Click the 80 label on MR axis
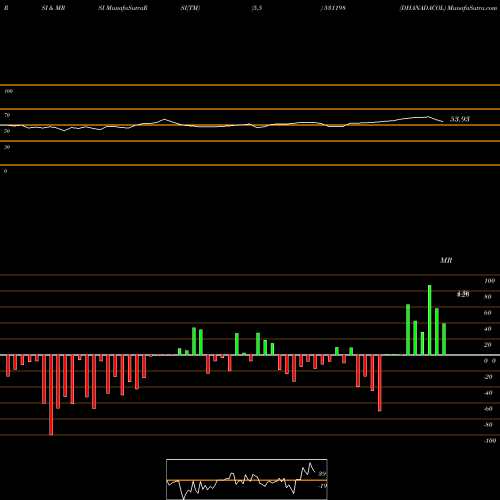The height and width of the screenshot is (500, 500). click(488, 297)
